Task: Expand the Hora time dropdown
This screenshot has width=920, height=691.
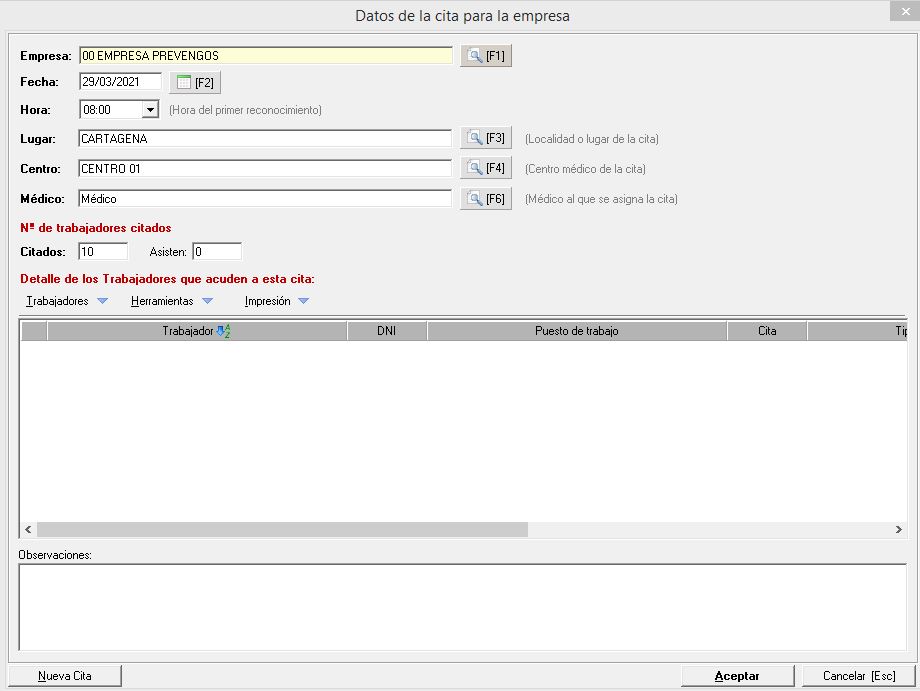Action: (x=151, y=110)
